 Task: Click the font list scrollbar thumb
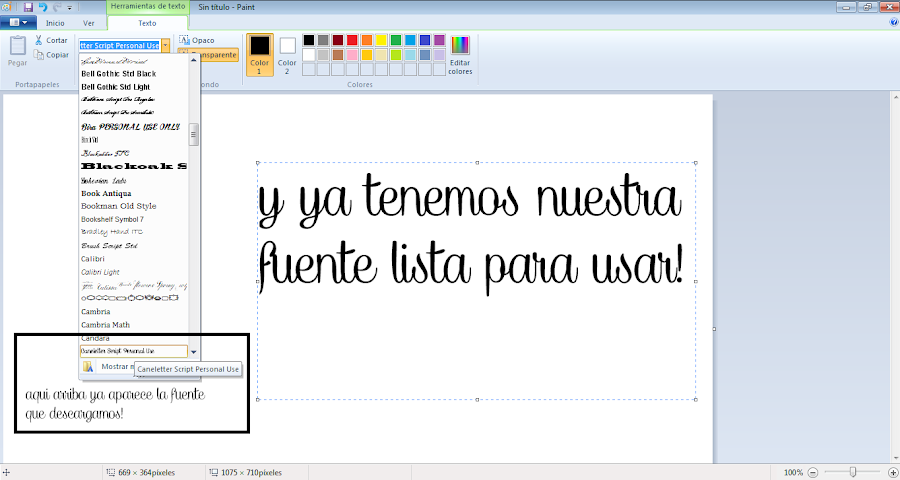[193, 135]
